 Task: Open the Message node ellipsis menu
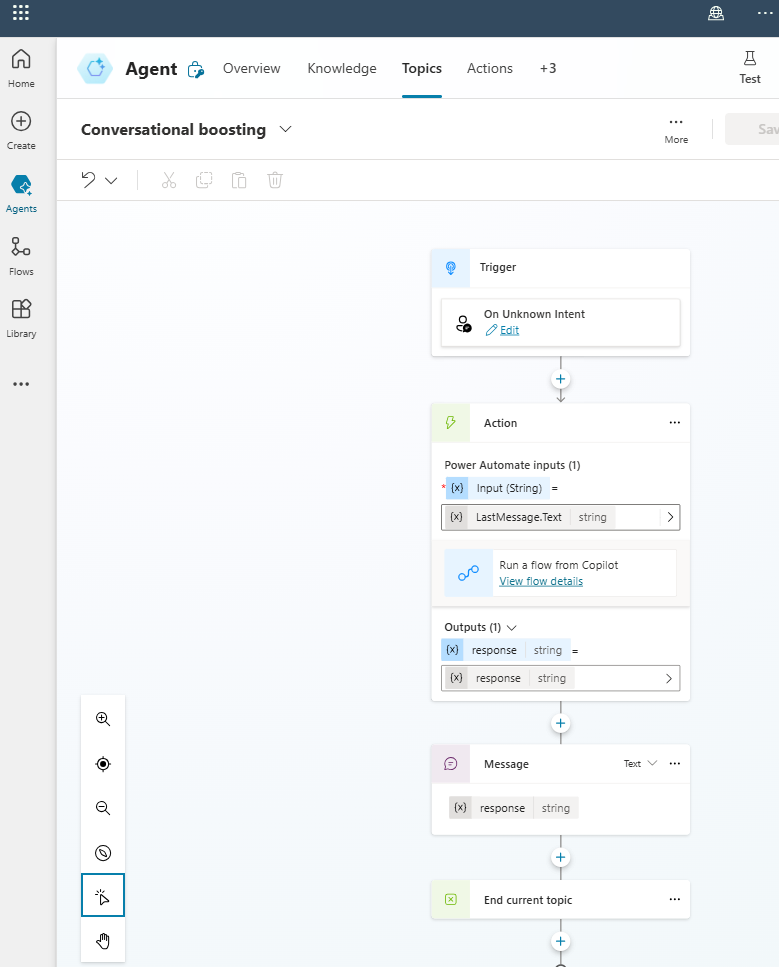(675, 763)
